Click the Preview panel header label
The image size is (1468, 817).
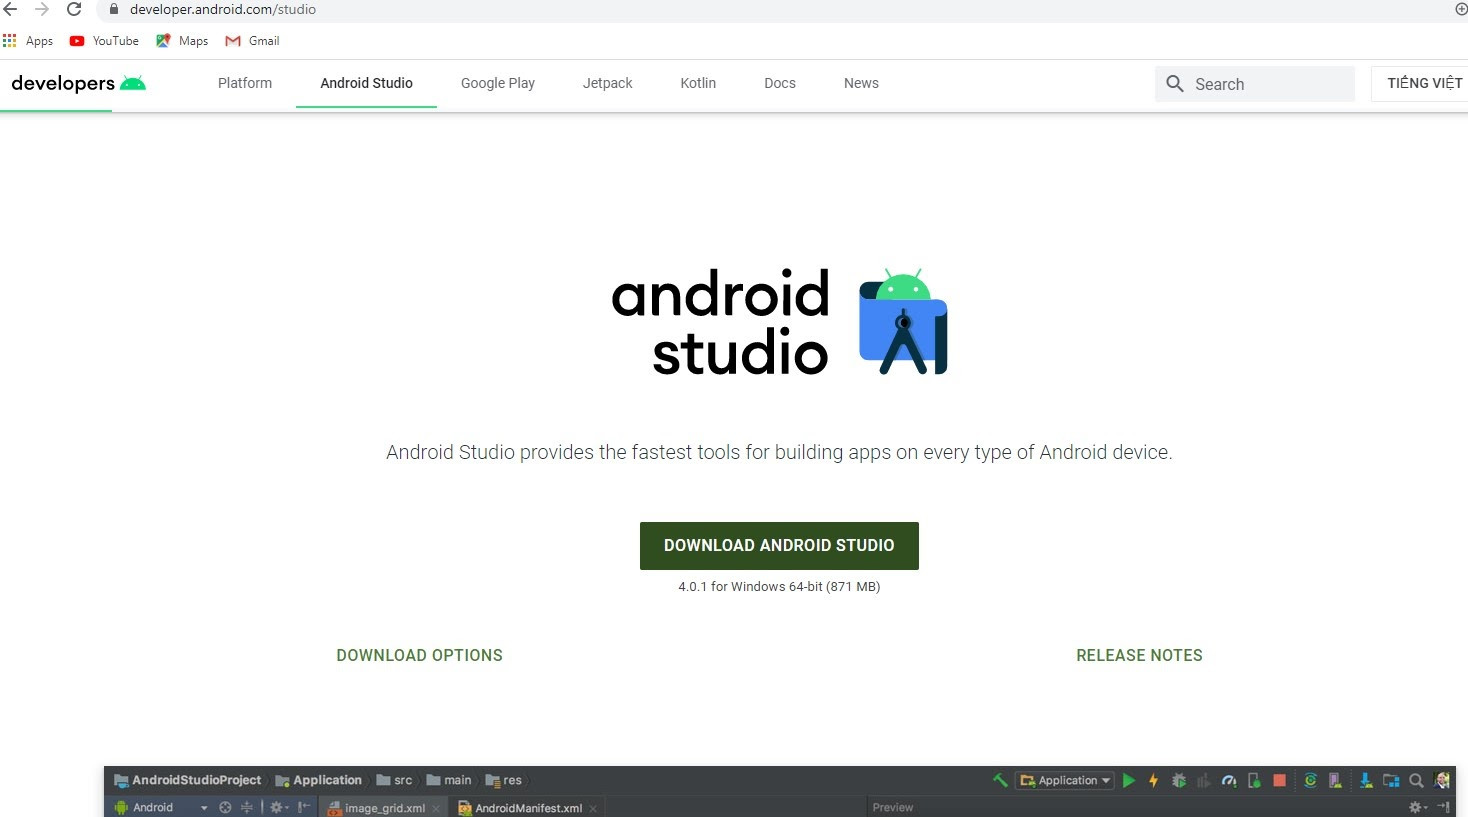point(893,808)
